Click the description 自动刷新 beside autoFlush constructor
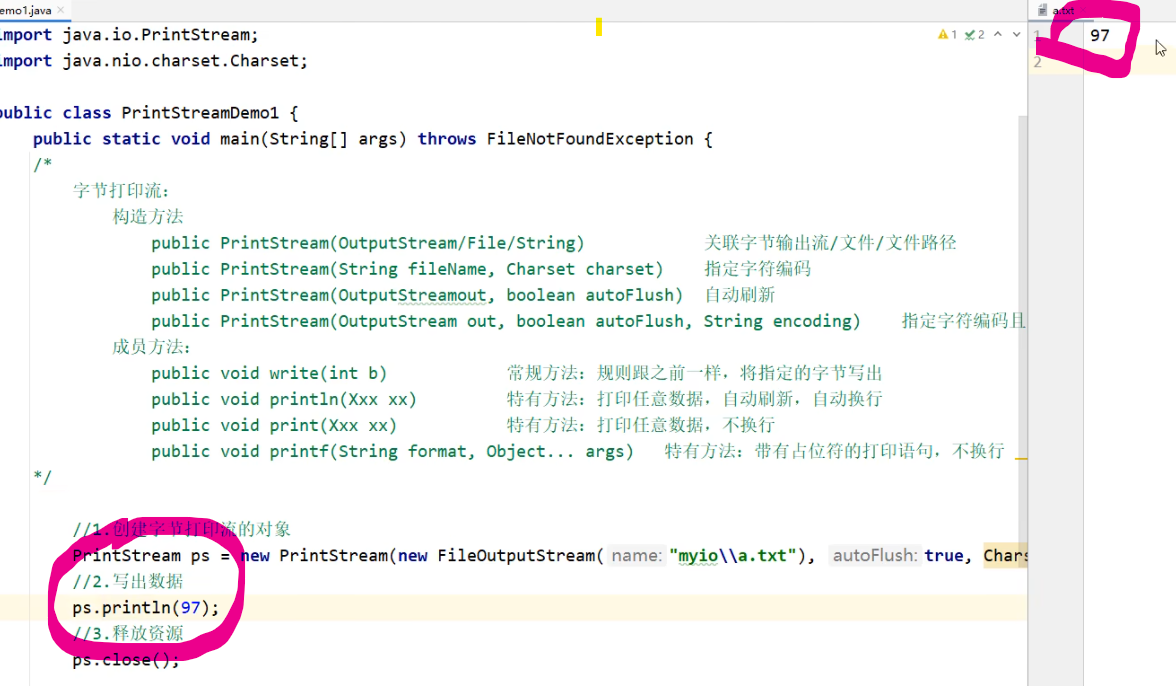1176x686 pixels. [x=740, y=295]
